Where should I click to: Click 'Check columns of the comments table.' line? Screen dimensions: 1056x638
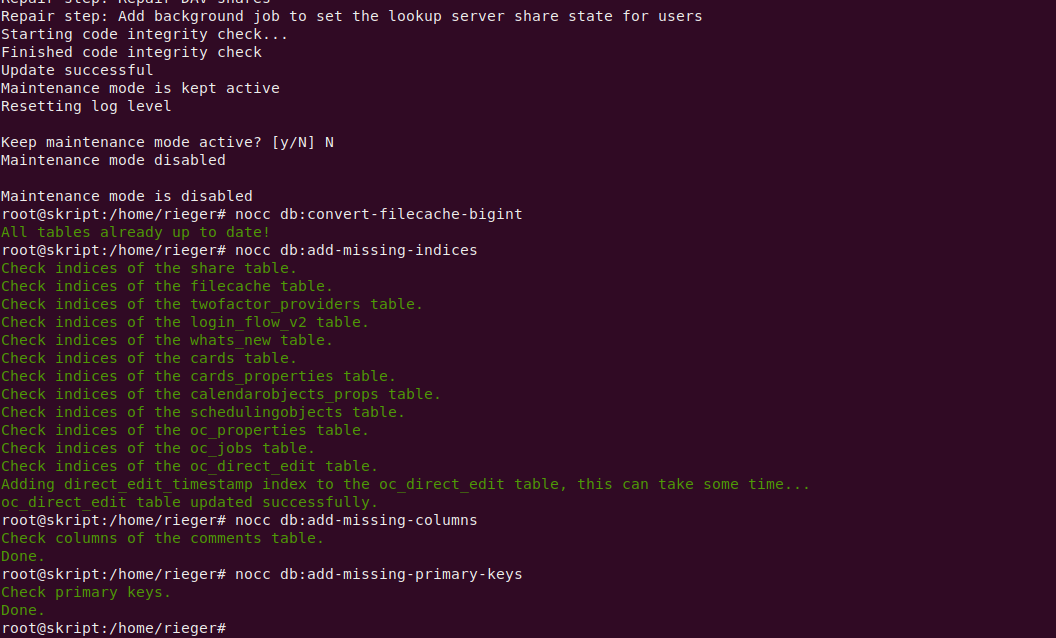tap(162, 538)
